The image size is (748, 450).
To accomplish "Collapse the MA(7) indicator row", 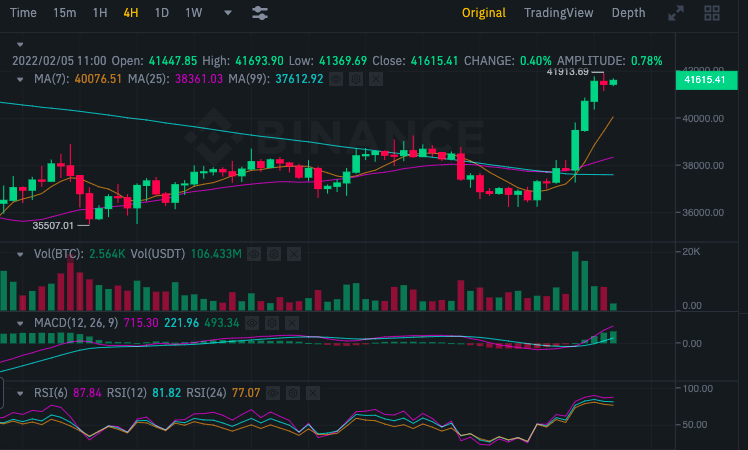I will point(20,80).
